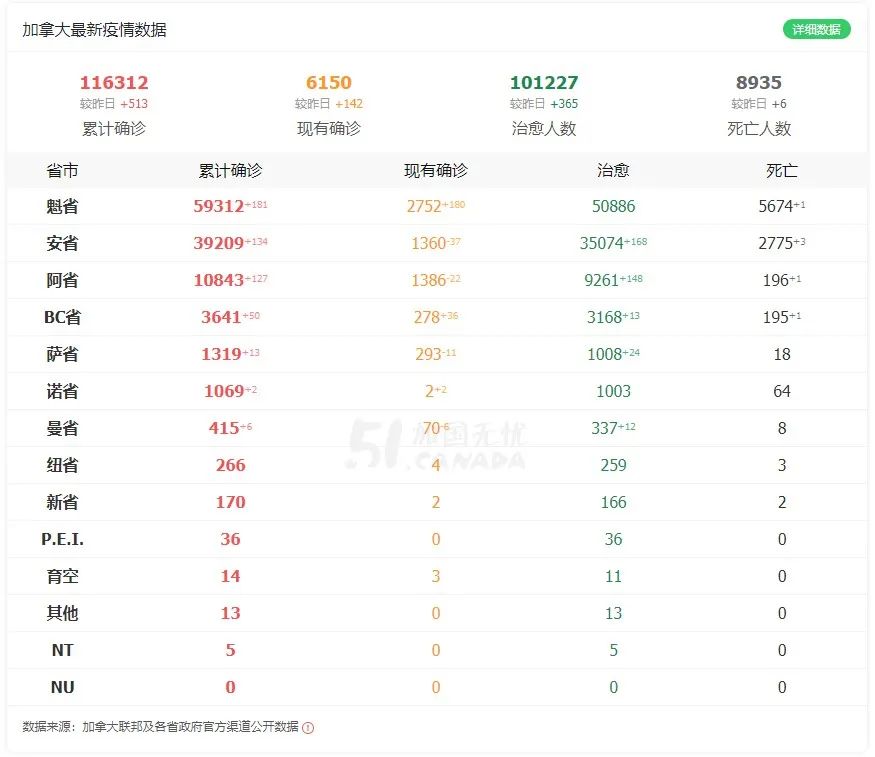This screenshot has width=875, height=757.
Task: Click the 魁省 active value 2752
Action: (x=424, y=206)
